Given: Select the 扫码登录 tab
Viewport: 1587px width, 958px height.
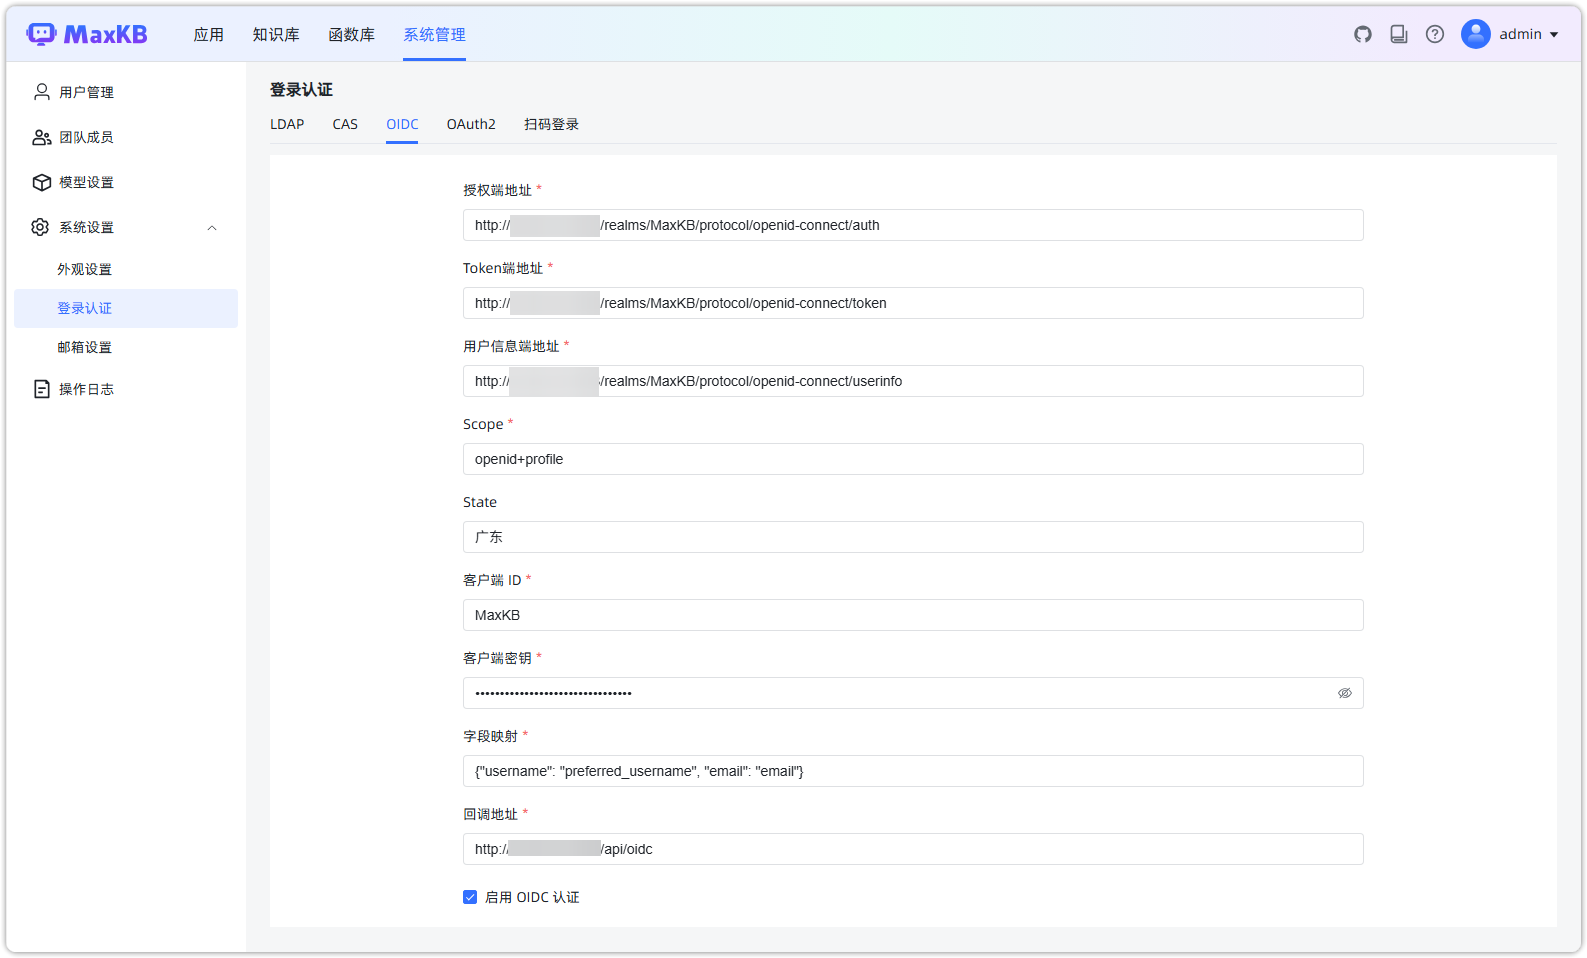Looking at the screenshot, I should coord(551,124).
